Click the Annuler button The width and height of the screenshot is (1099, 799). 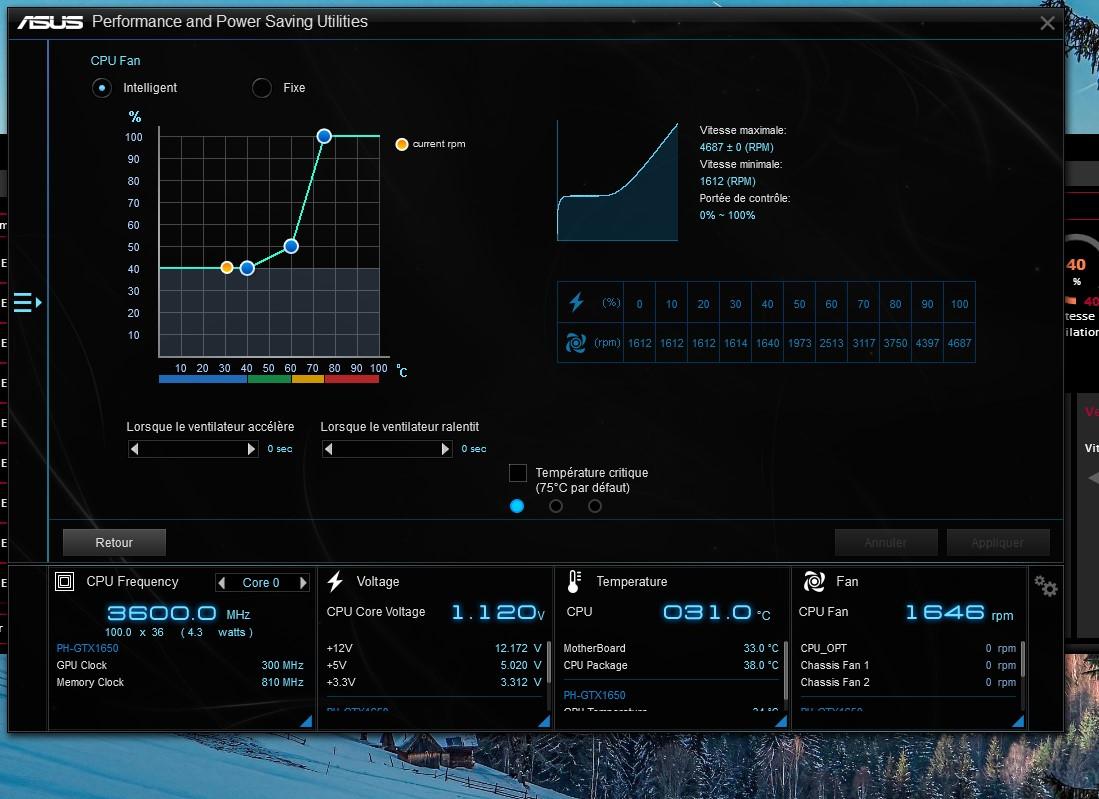(x=886, y=542)
